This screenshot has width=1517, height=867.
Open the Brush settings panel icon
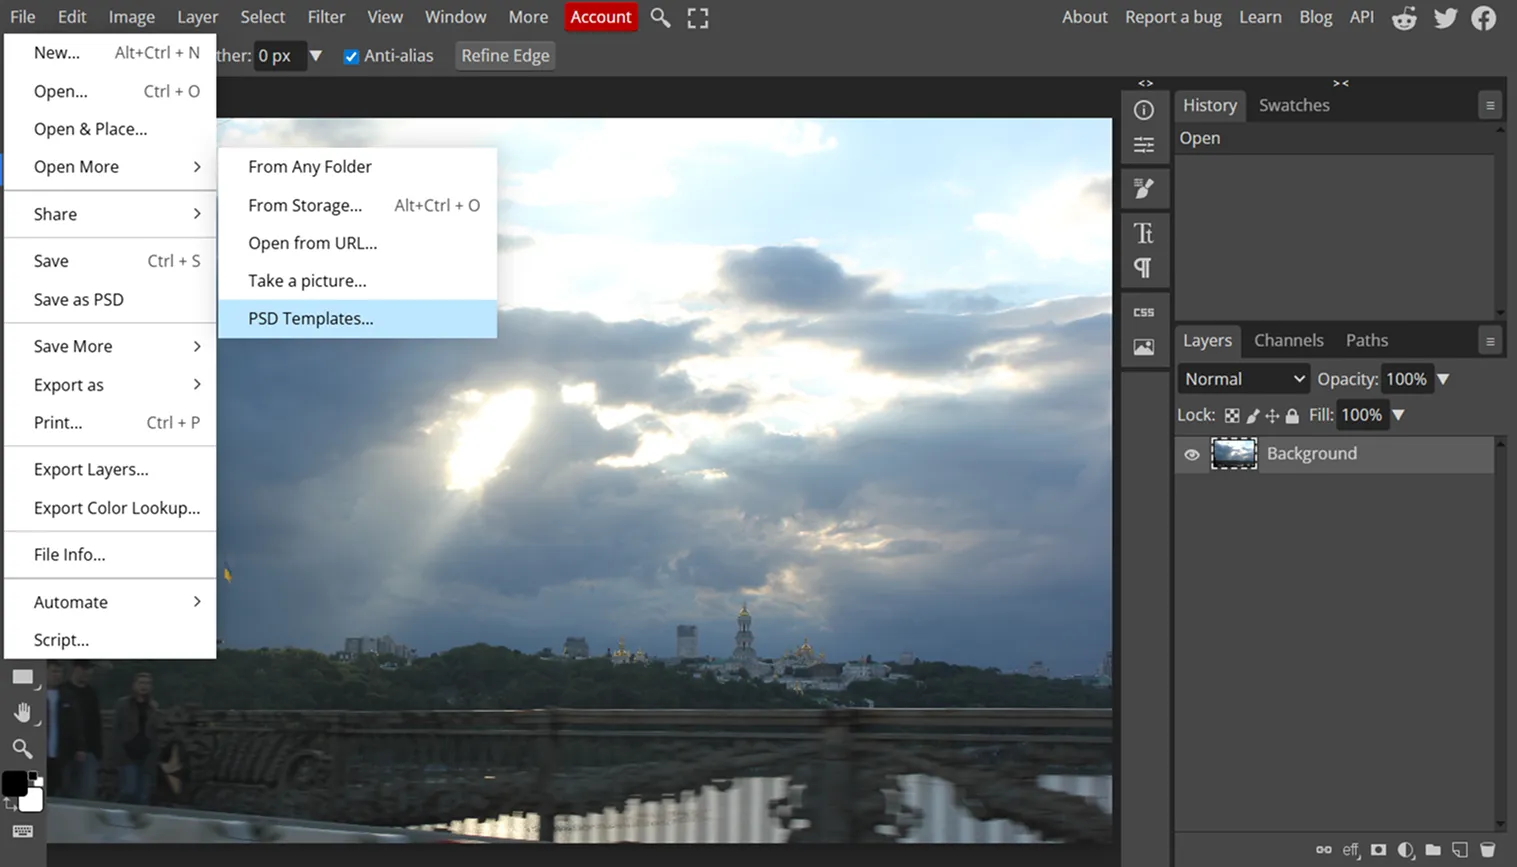pos(1144,188)
